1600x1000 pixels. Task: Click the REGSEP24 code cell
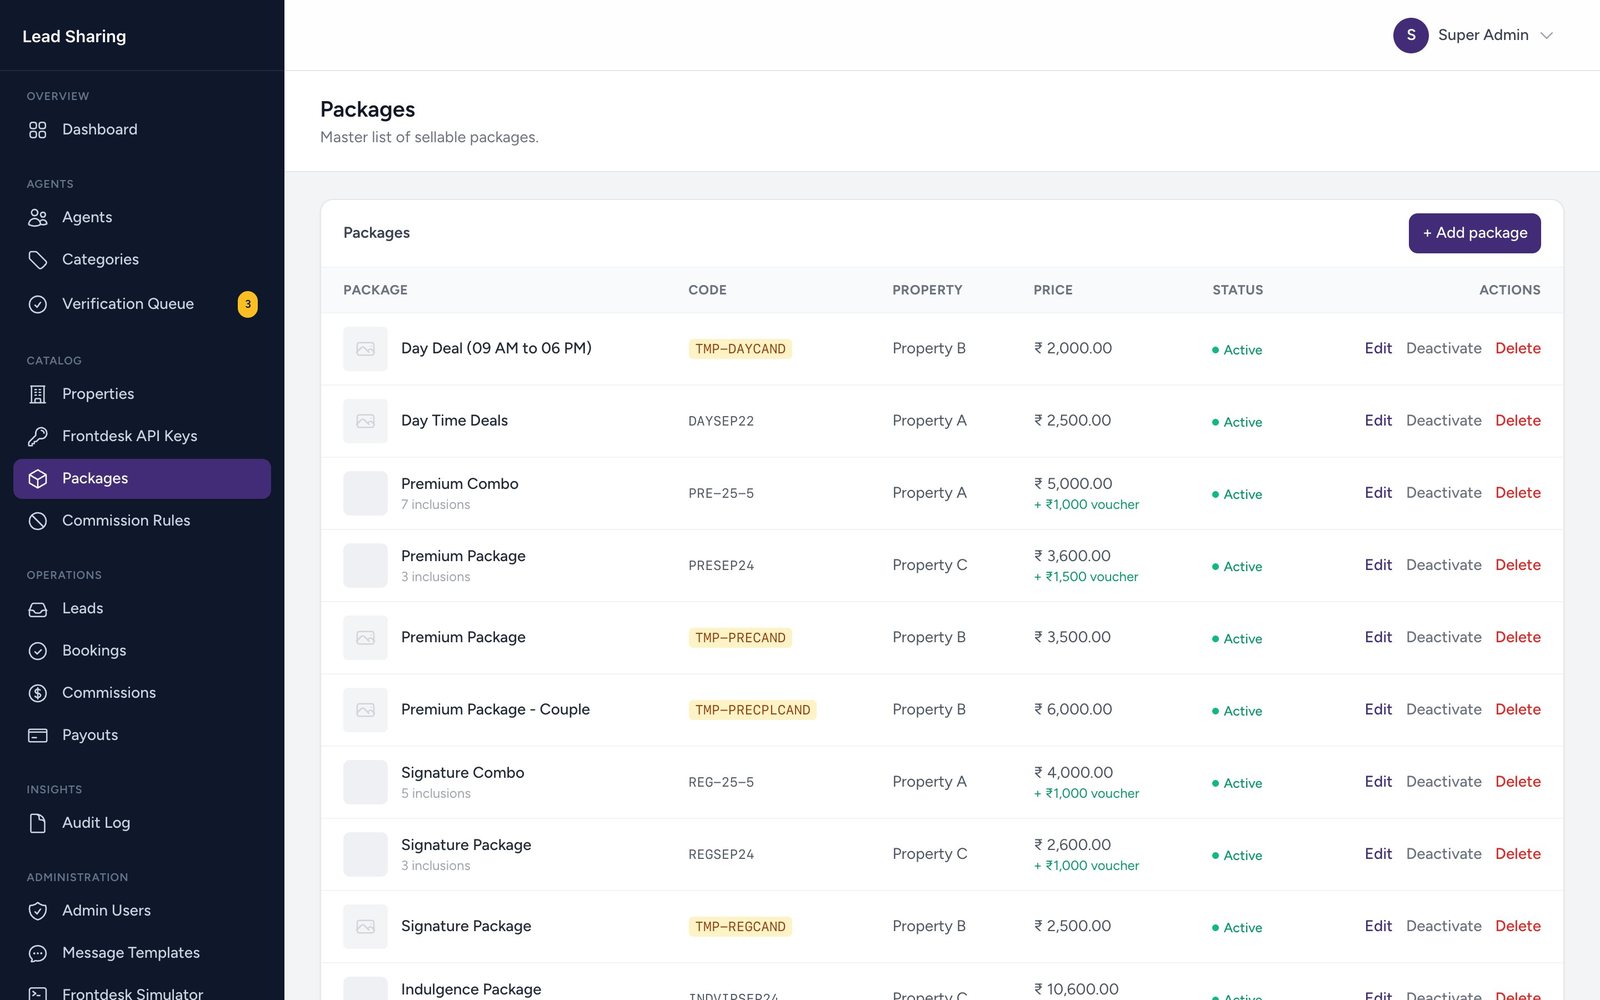pyautogui.click(x=721, y=854)
